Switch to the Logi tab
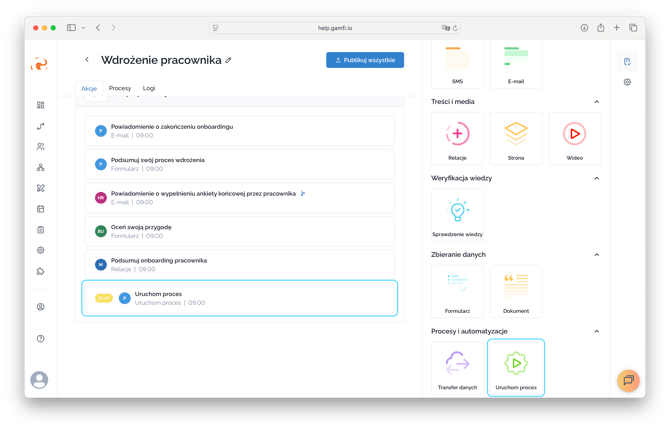The height and width of the screenshot is (430, 670). coord(149,88)
